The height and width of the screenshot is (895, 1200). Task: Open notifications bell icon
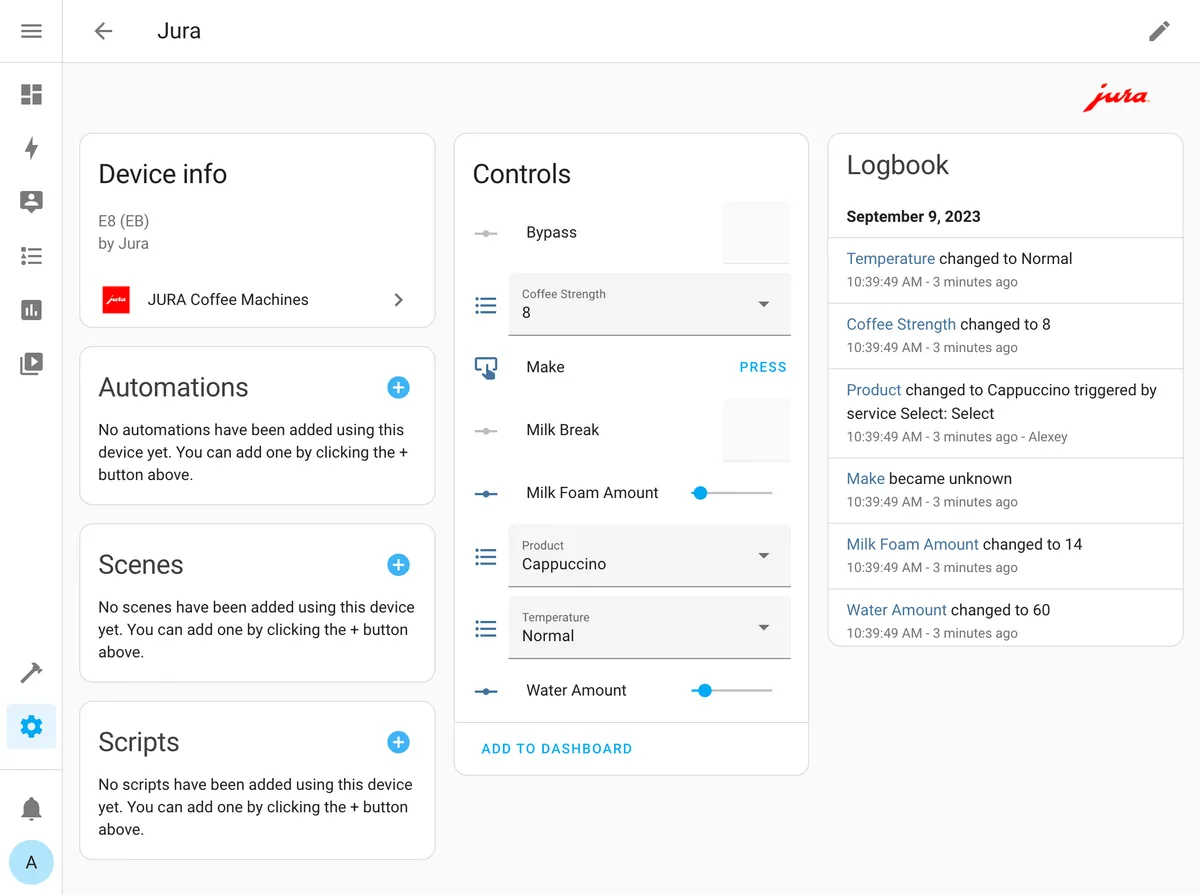point(31,808)
